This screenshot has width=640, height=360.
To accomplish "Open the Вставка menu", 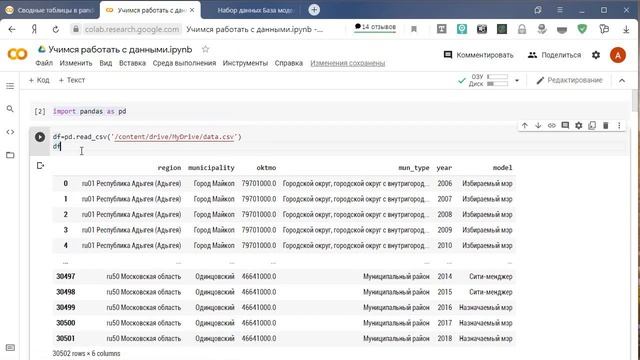I will 132,63.
